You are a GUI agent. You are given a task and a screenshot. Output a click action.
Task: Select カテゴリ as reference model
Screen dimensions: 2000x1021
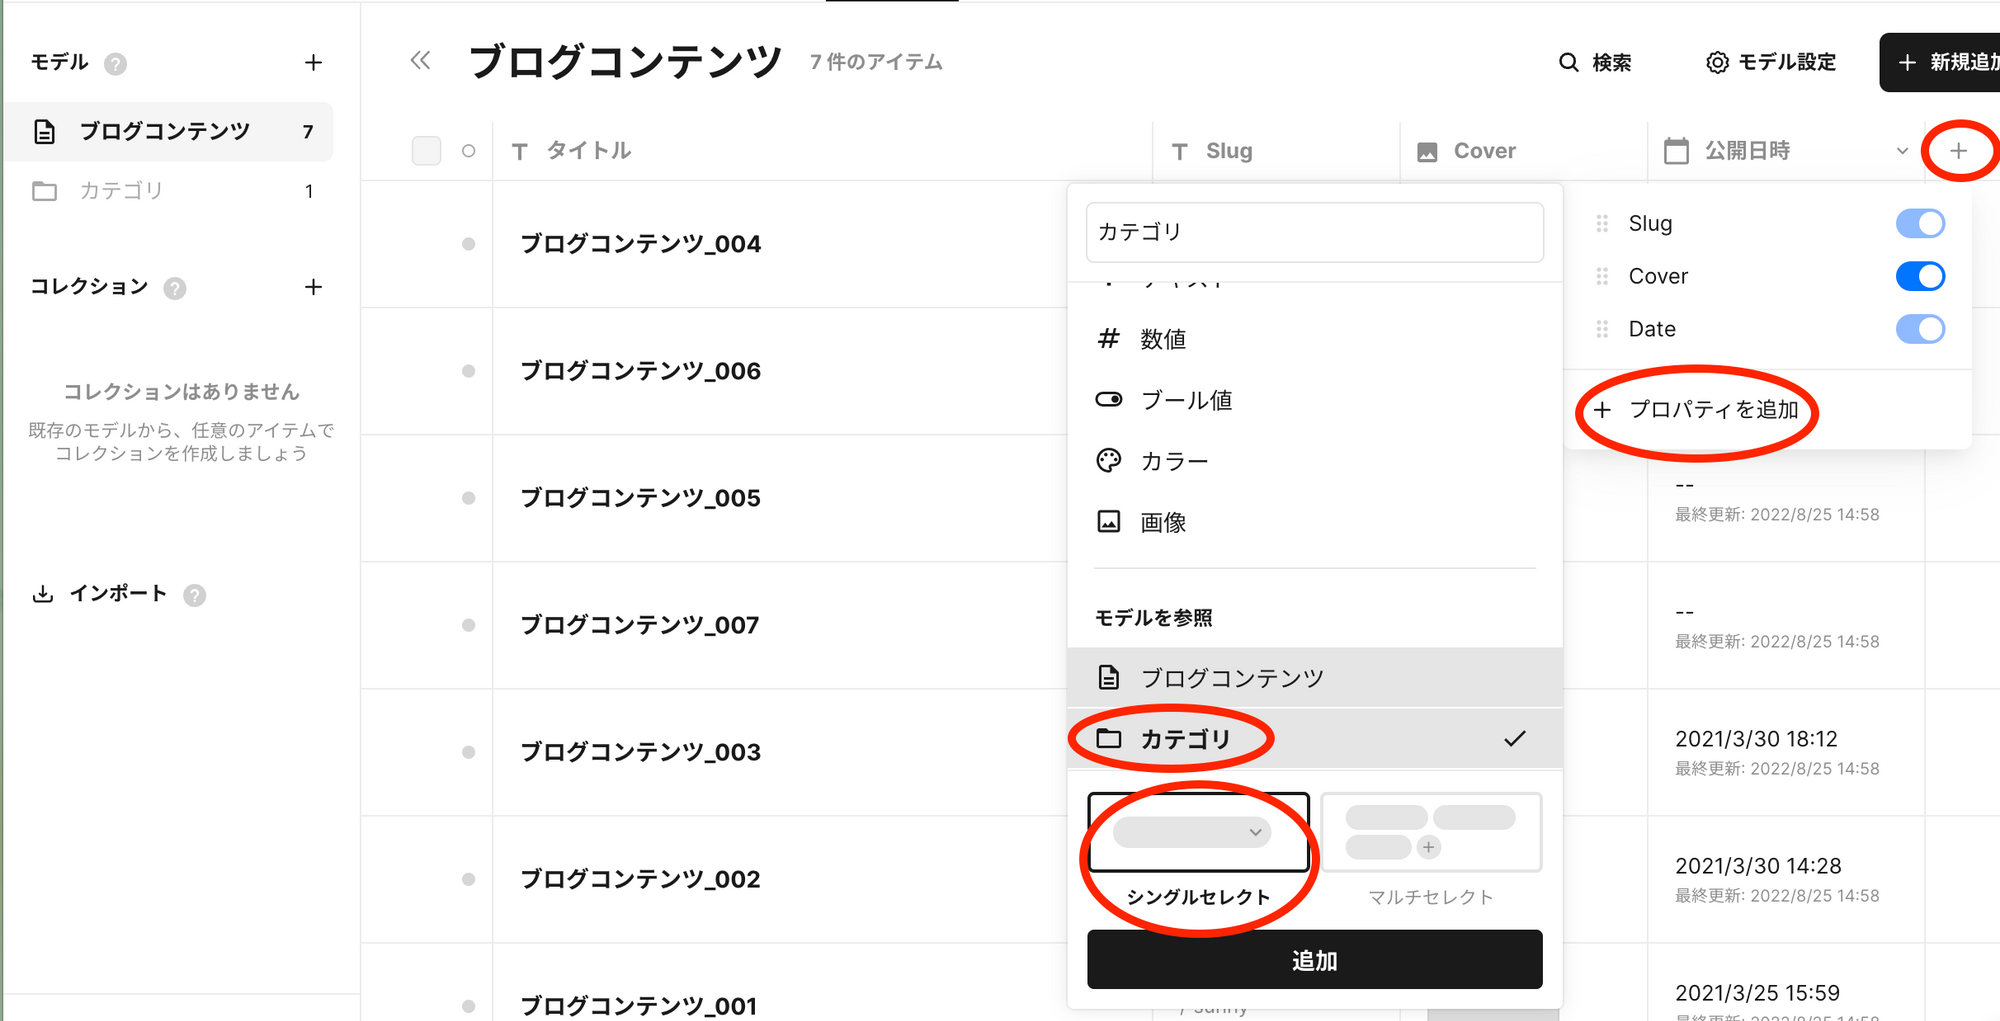click(1315, 739)
